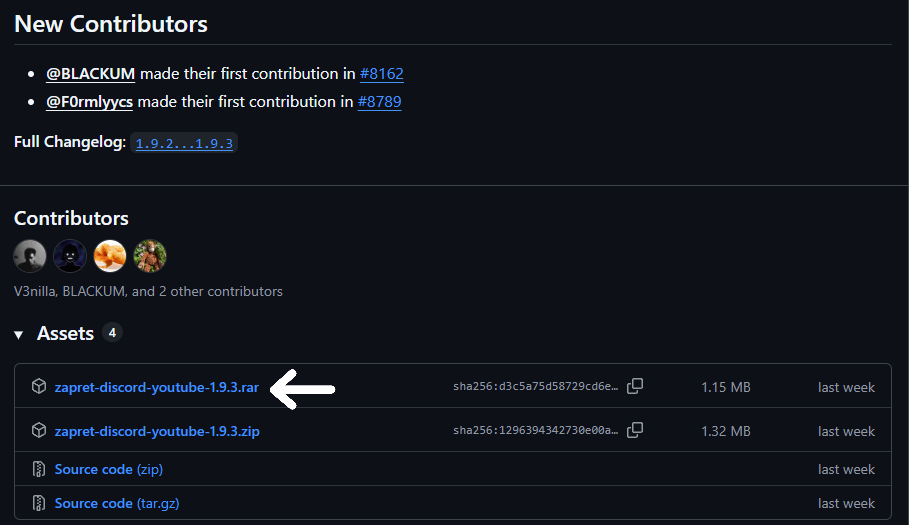Click file-zip icon beside Source code (tar.gz)
Viewport: 909px width, 525px height.
pyautogui.click(x=39, y=503)
